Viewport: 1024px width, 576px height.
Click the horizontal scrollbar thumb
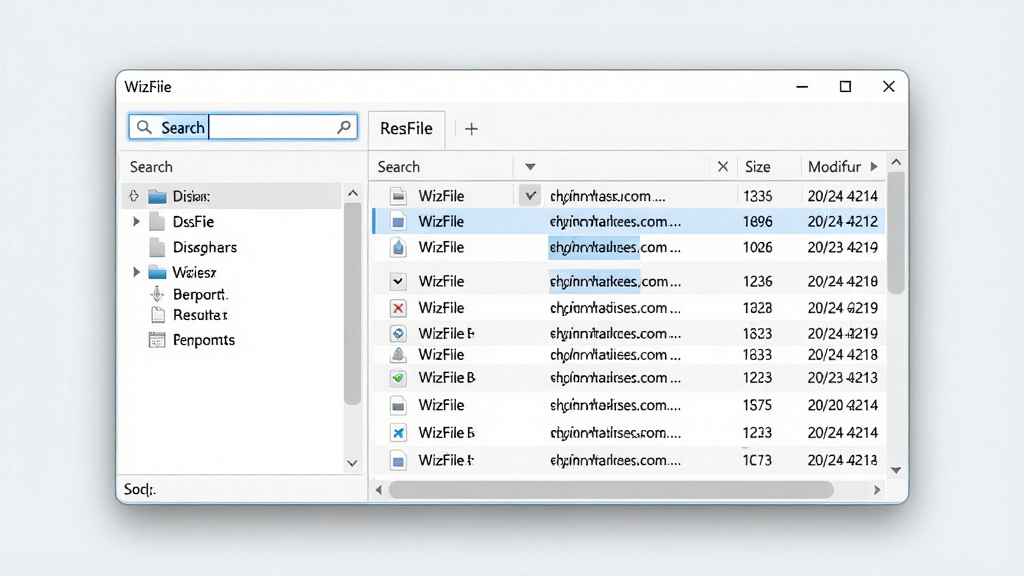click(611, 490)
